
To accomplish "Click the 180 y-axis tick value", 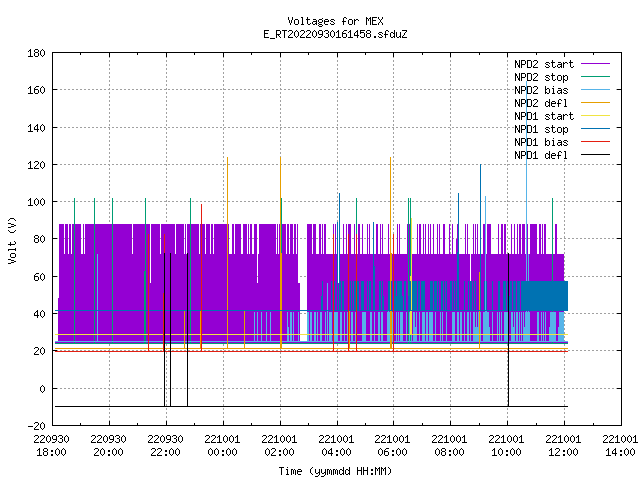I will (36, 53).
